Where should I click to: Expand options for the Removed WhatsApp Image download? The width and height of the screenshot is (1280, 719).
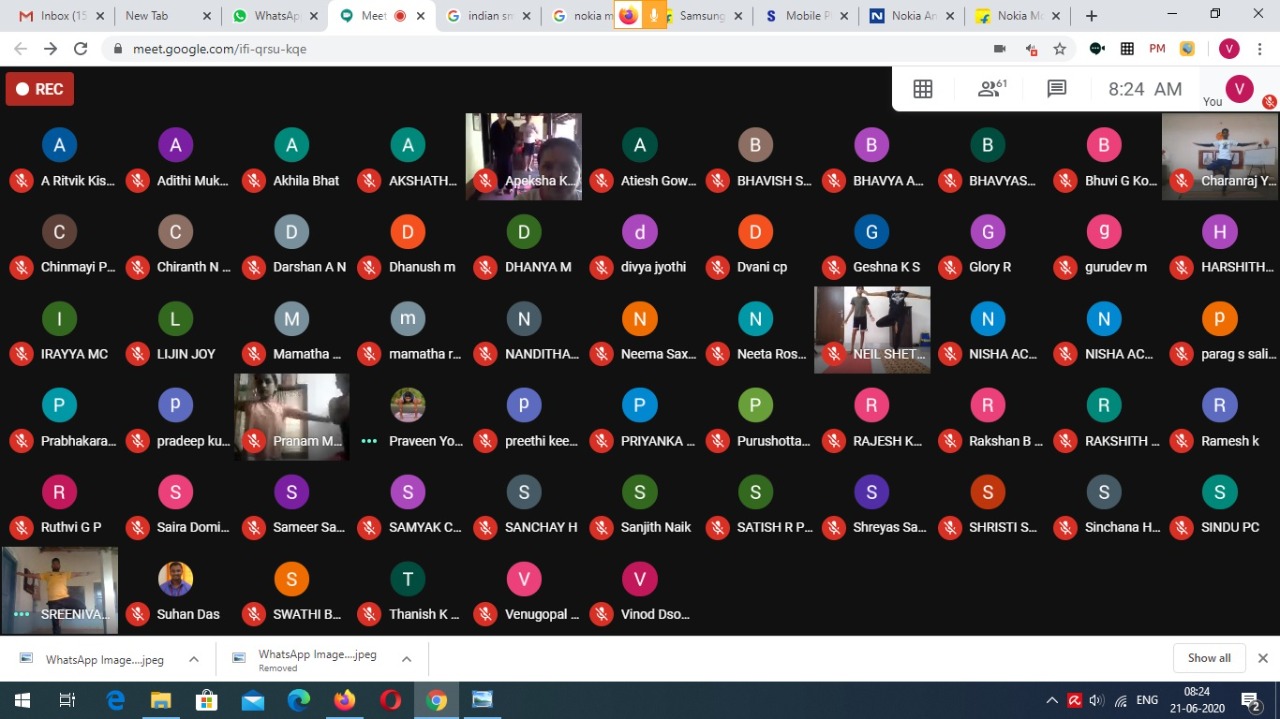pyautogui.click(x=406, y=659)
